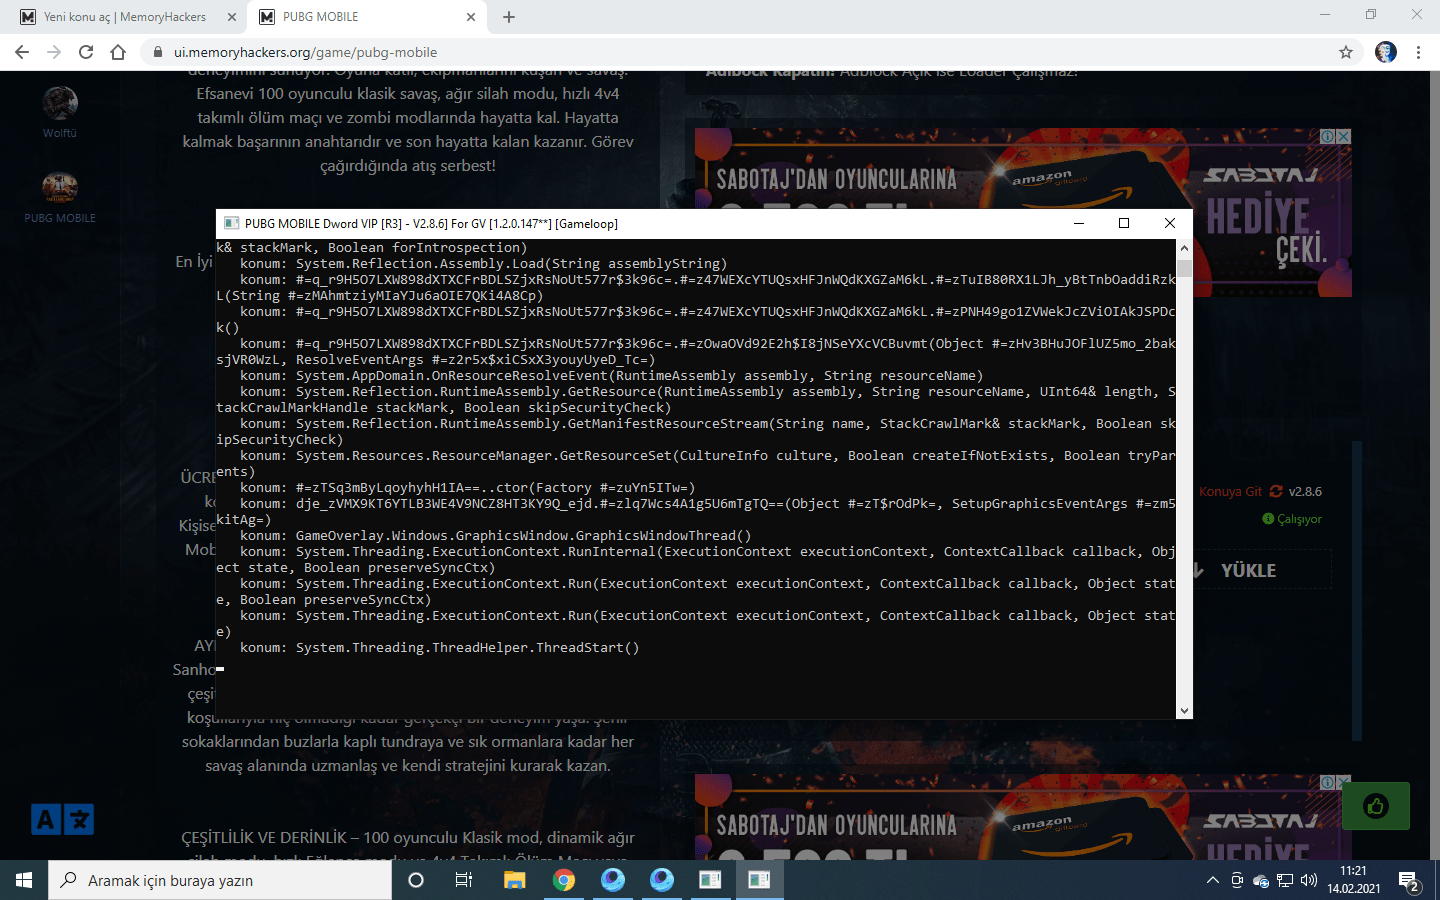Click the console scrollbar up arrow

[x=1184, y=248]
